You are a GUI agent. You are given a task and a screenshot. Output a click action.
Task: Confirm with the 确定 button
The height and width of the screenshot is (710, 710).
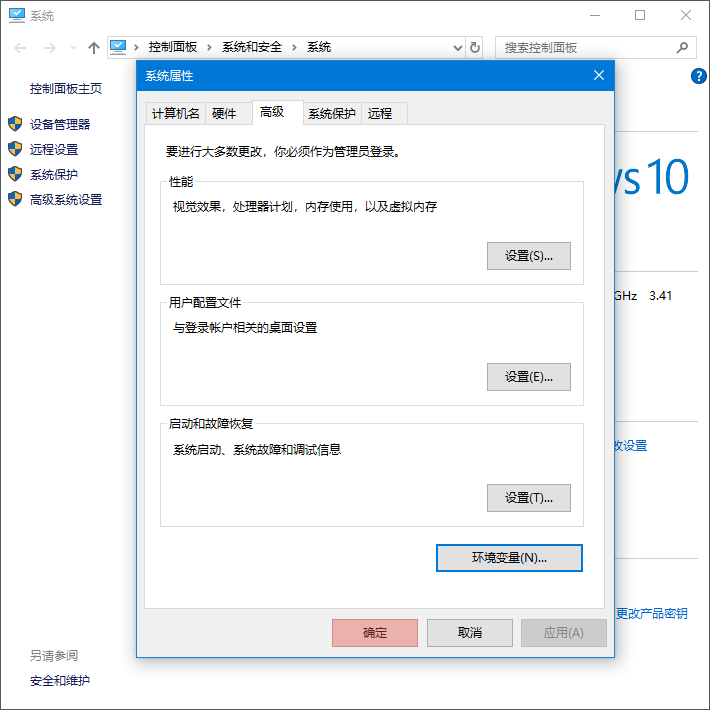point(374,633)
